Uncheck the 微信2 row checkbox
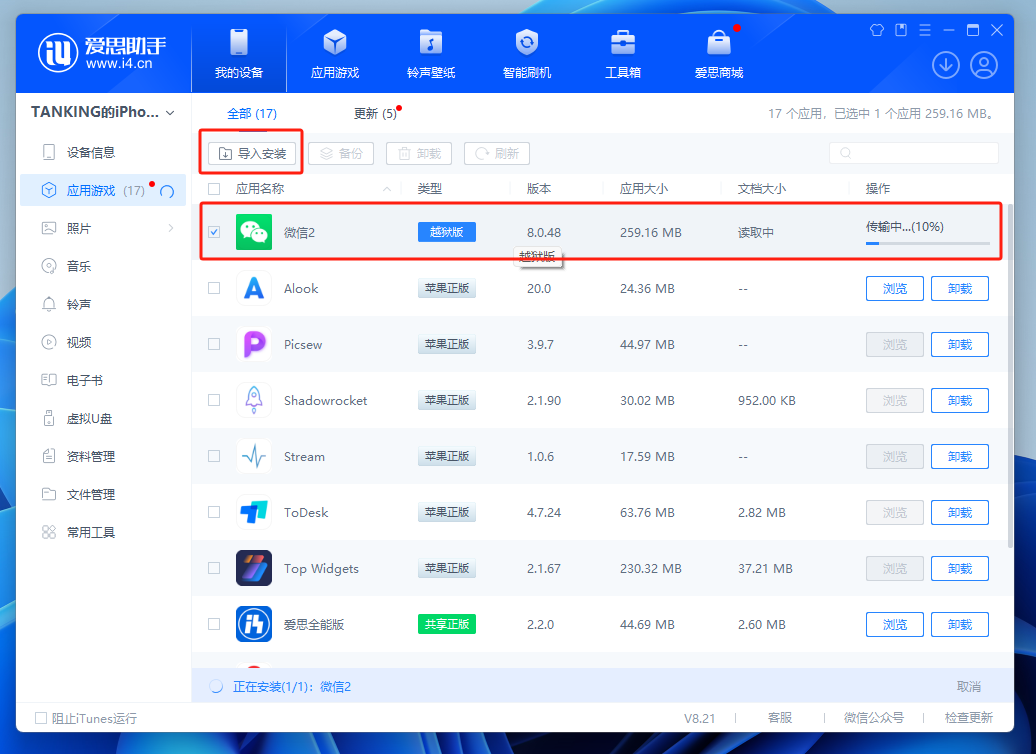Screen dimensions: 1036x754 214,232
